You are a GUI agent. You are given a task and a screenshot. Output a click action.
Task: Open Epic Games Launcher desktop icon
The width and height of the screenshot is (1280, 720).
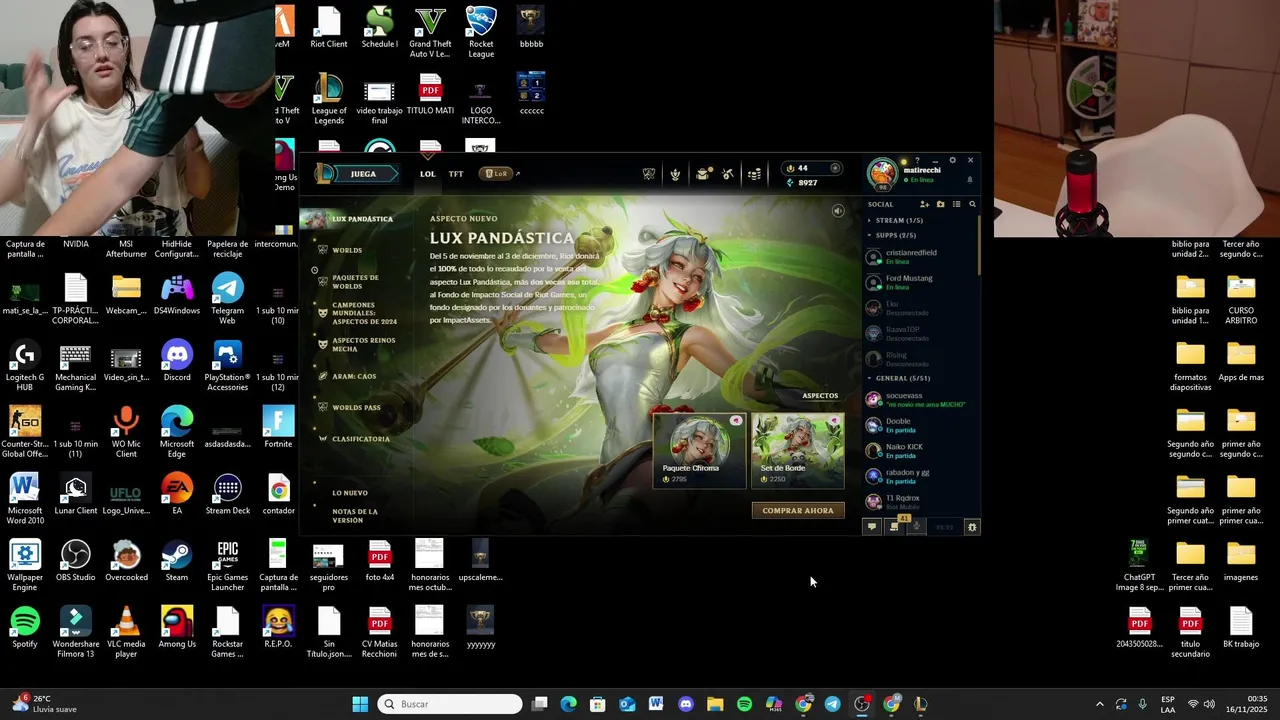pos(228,566)
